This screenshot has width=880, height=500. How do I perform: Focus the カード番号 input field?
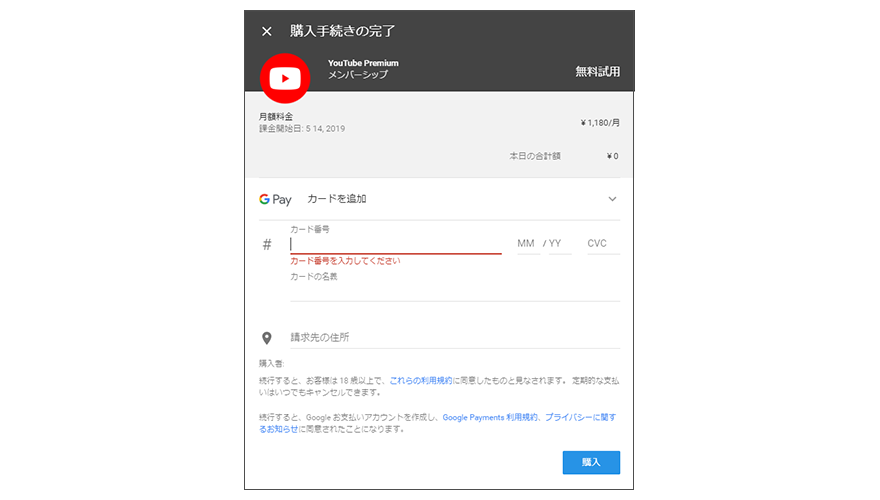tap(396, 244)
